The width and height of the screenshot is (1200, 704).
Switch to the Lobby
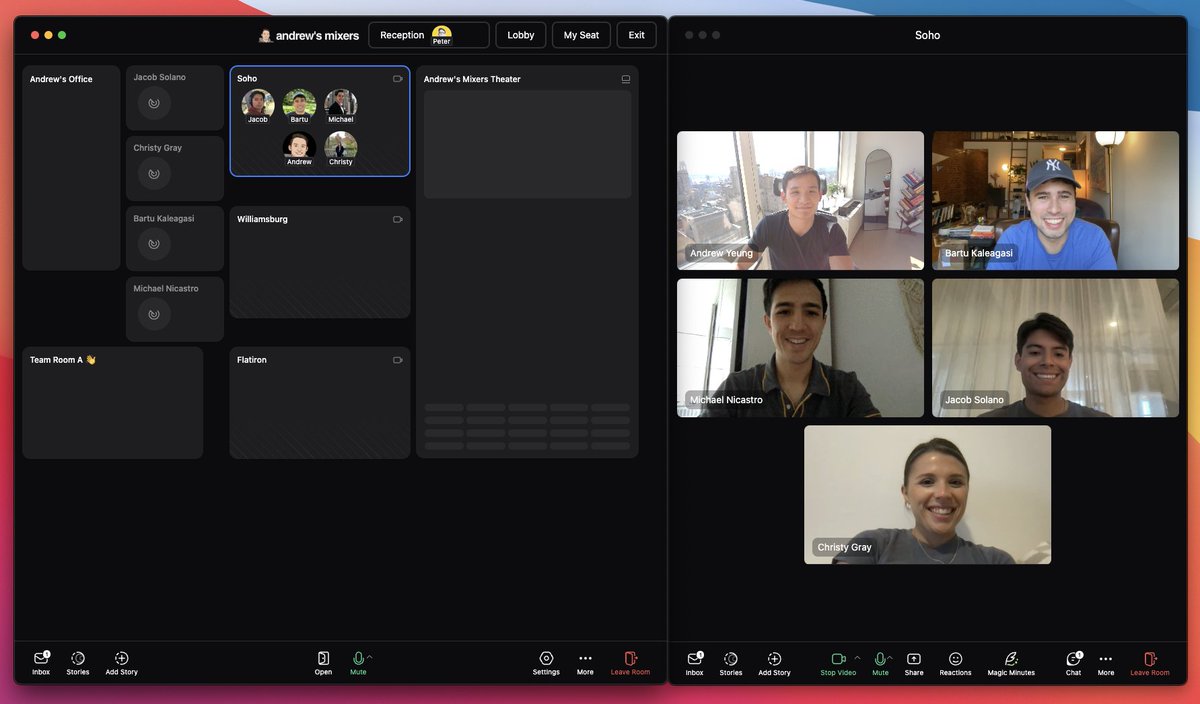[x=520, y=34]
